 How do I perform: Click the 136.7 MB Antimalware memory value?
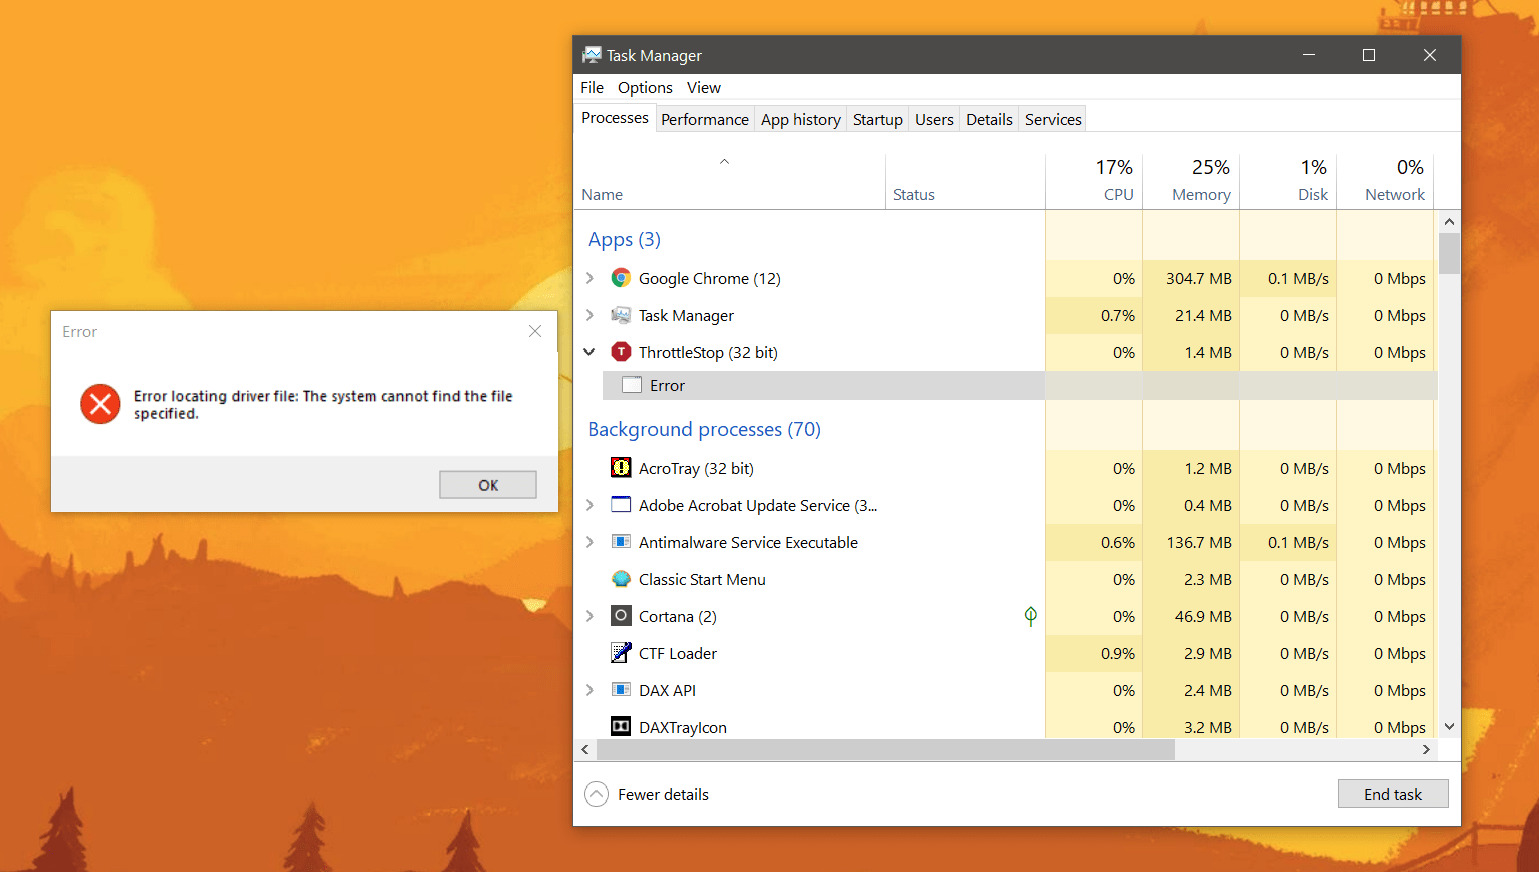1199,542
